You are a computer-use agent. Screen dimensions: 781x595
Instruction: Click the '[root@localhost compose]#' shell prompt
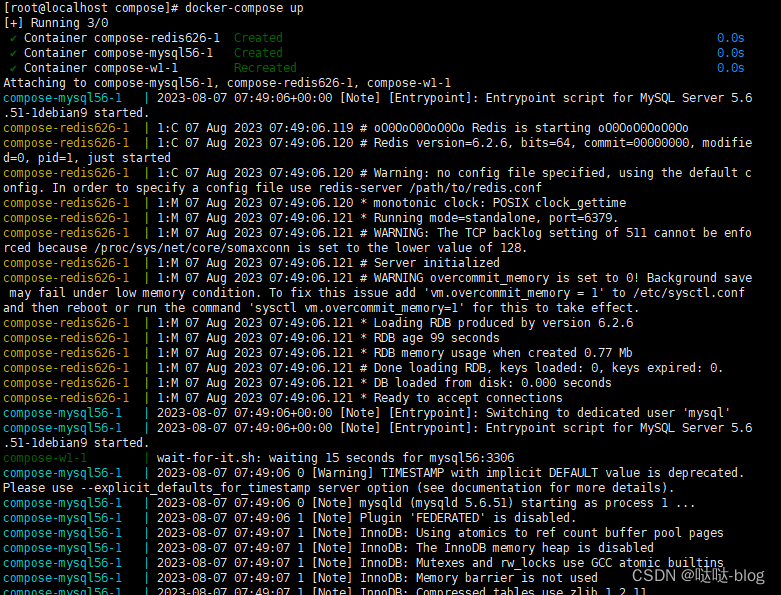click(x=91, y=8)
